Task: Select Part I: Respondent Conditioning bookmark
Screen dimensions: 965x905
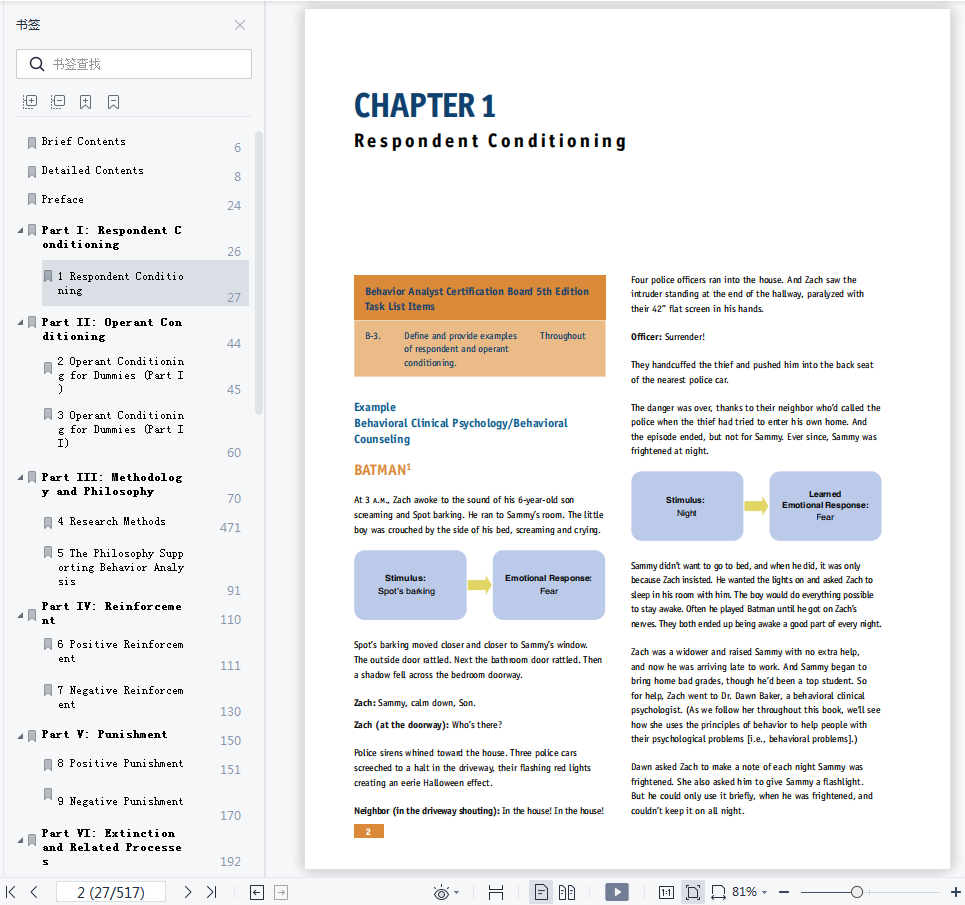Action: (x=112, y=237)
